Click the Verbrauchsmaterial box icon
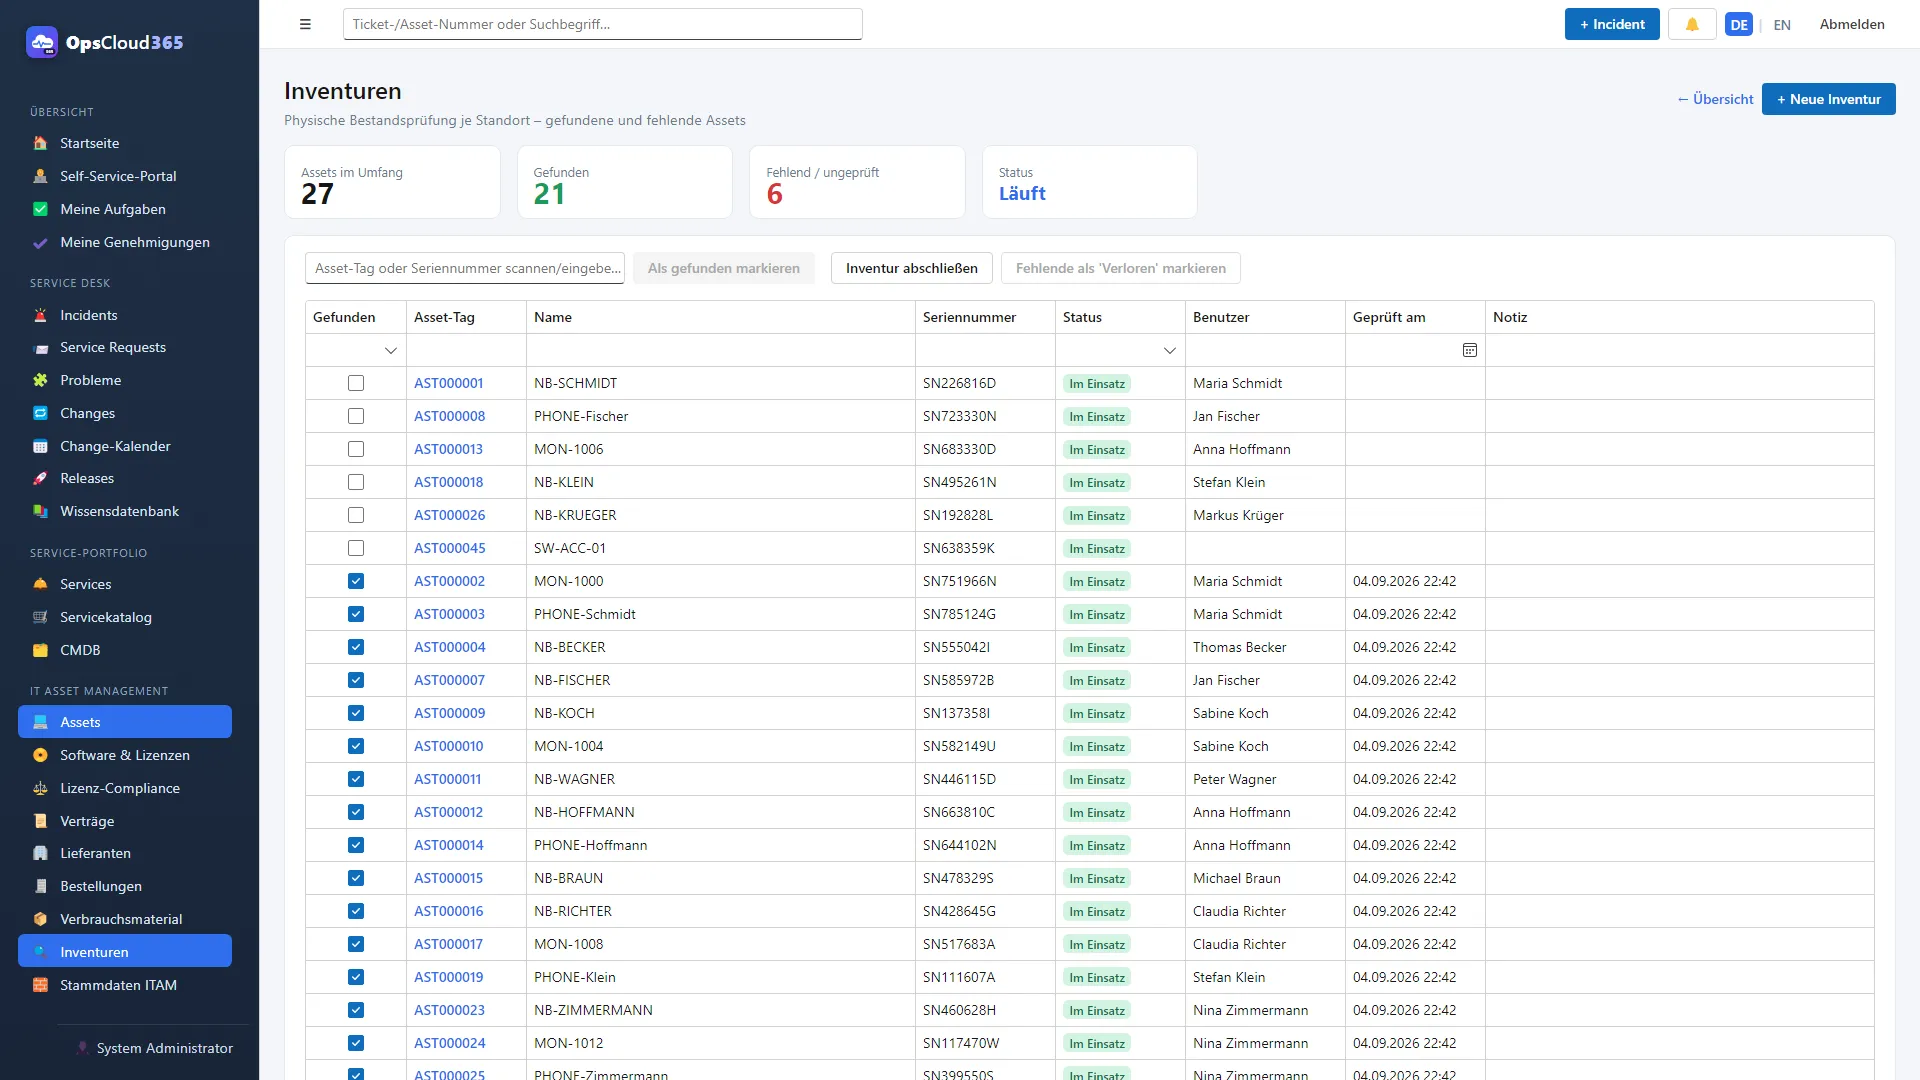The height and width of the screenshot is (1080, 1920). tap(40, 919)
